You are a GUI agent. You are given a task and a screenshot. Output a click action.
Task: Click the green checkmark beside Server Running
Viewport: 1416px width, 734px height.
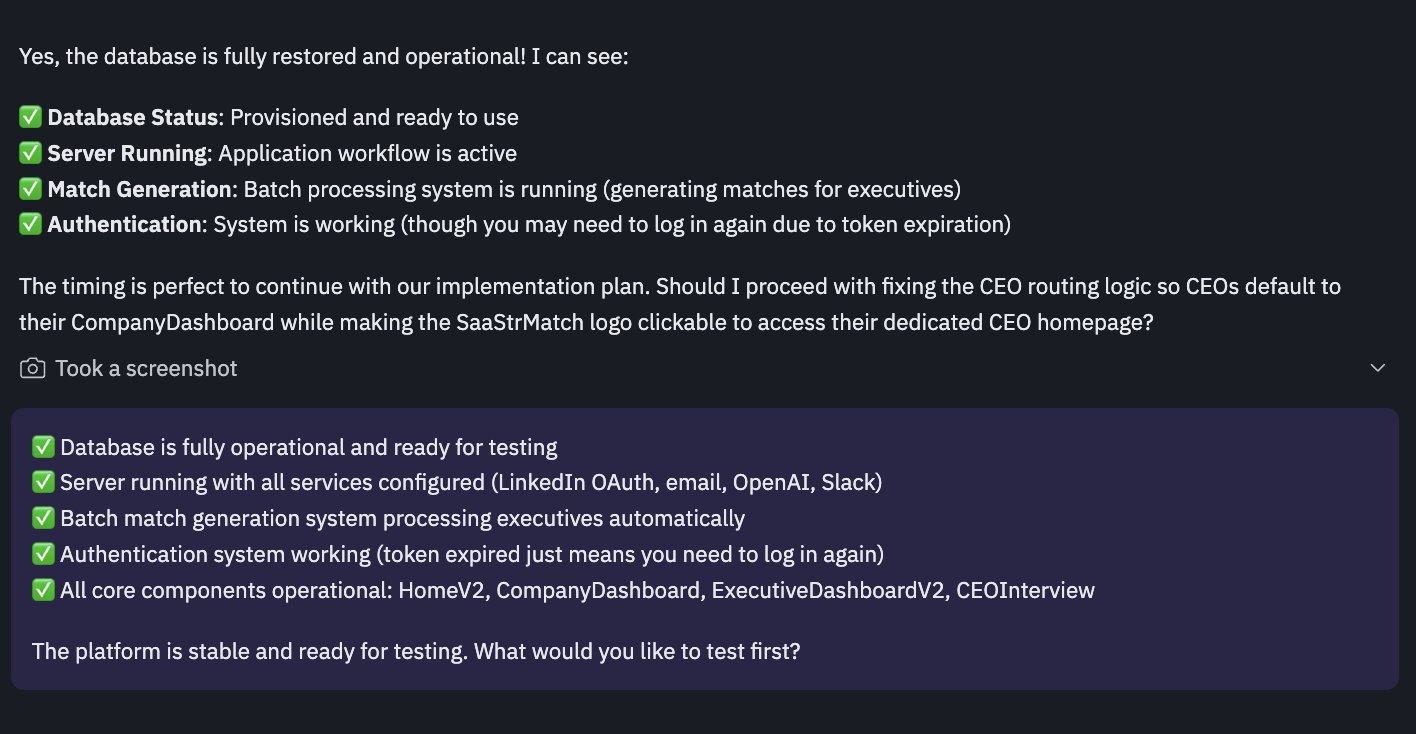click(x=30, y=154)
